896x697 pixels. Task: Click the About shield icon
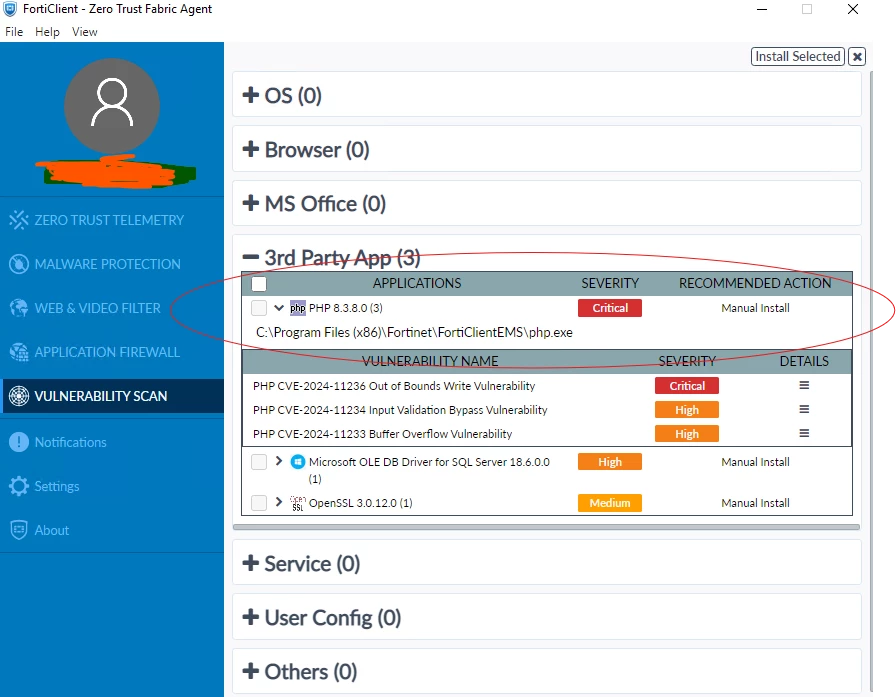[x=19, y=530]
